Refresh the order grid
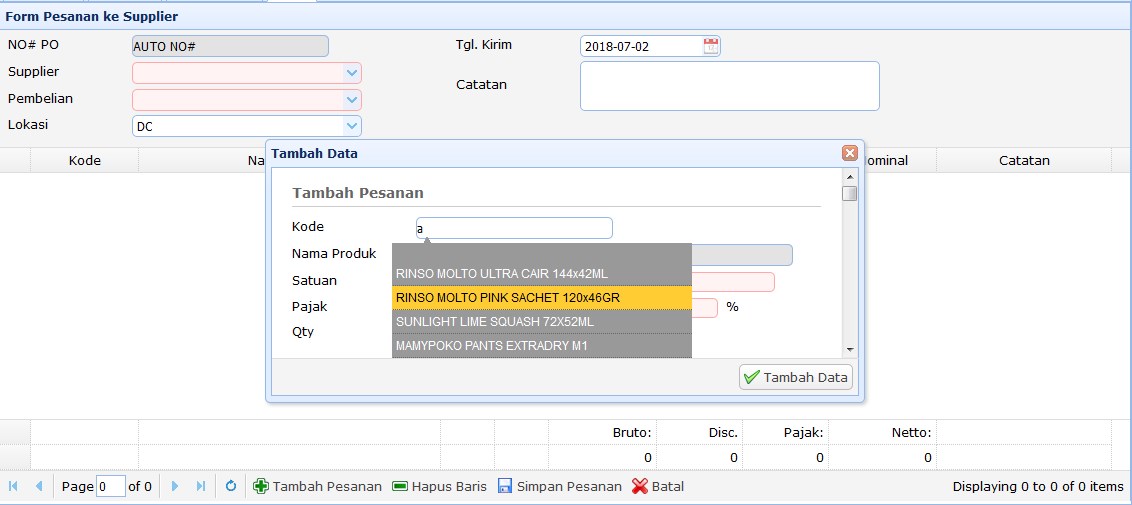 point(231,486)
